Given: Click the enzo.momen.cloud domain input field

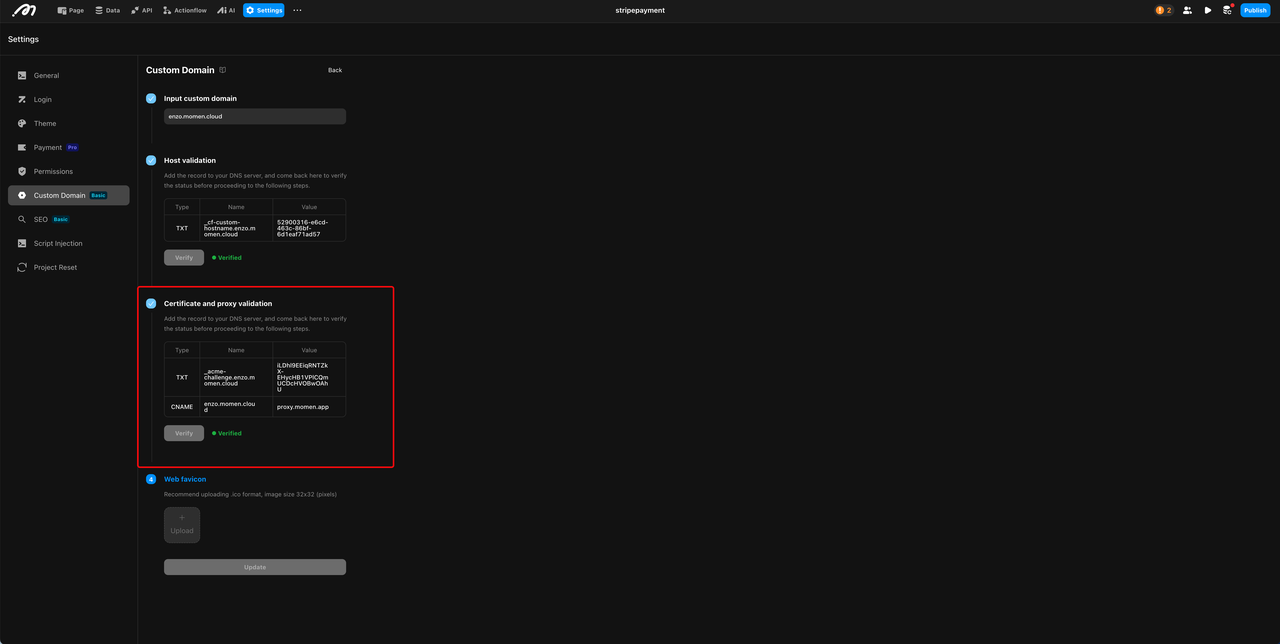Looking at the screenshot, I should click(x=255, y=116).
